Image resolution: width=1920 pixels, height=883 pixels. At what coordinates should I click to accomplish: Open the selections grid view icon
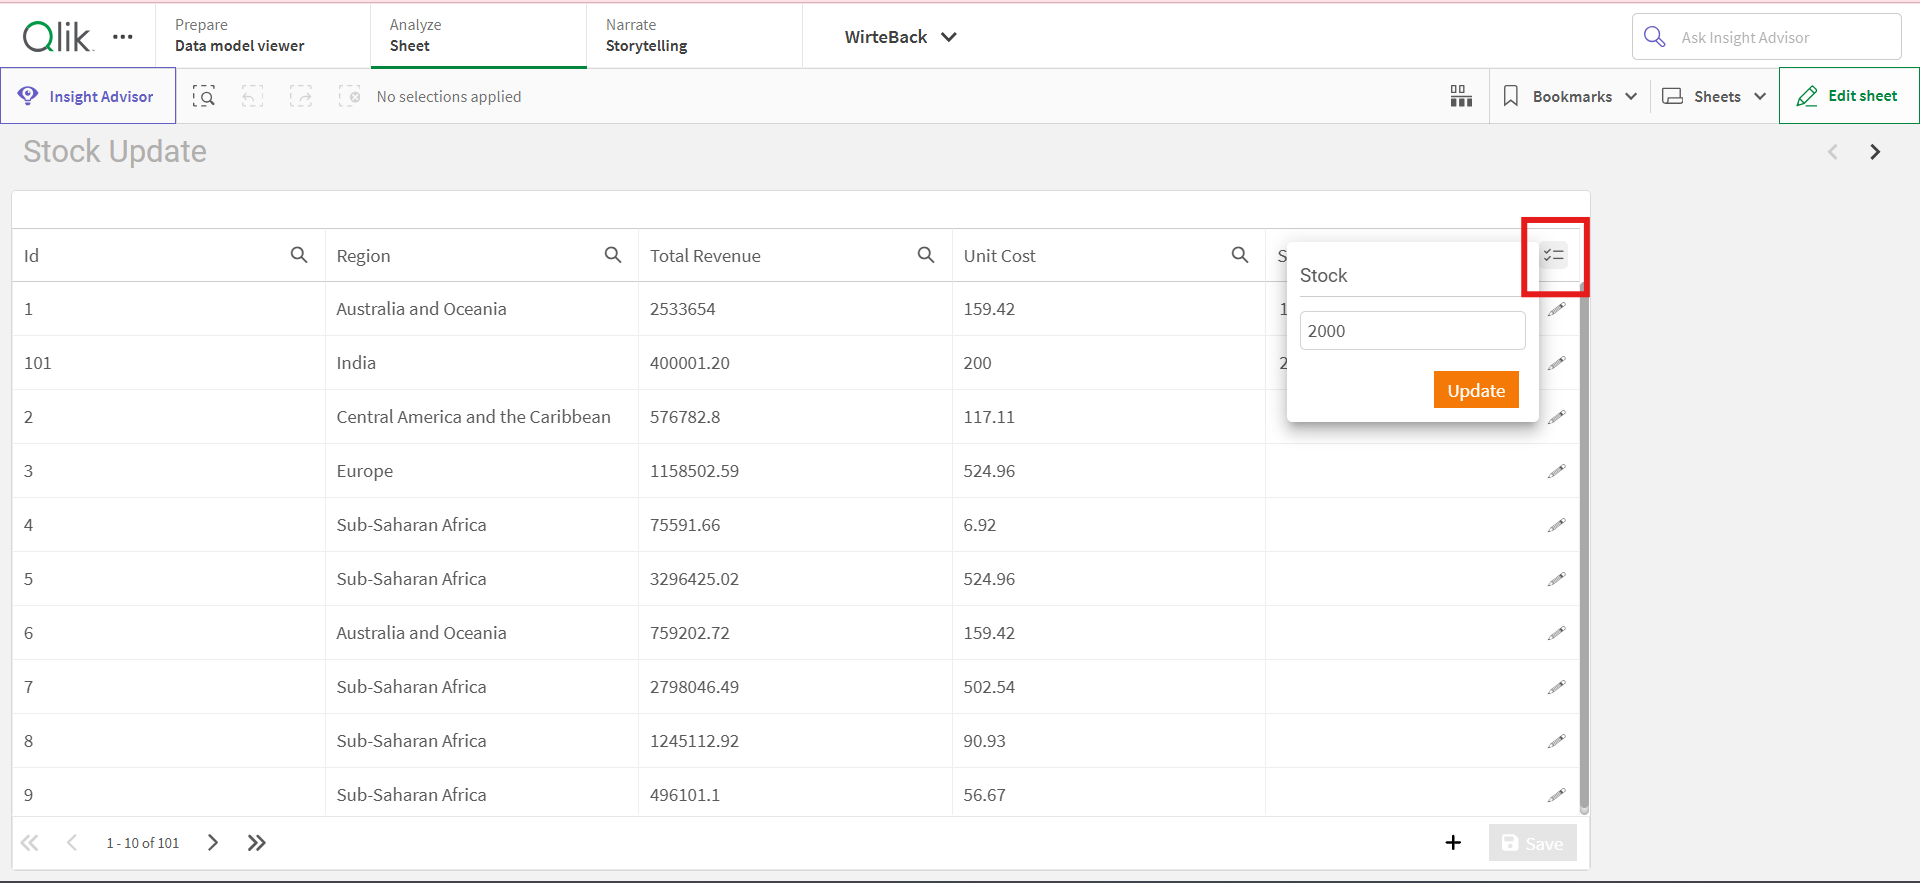pyautogui.click(x=1461, y=96)
